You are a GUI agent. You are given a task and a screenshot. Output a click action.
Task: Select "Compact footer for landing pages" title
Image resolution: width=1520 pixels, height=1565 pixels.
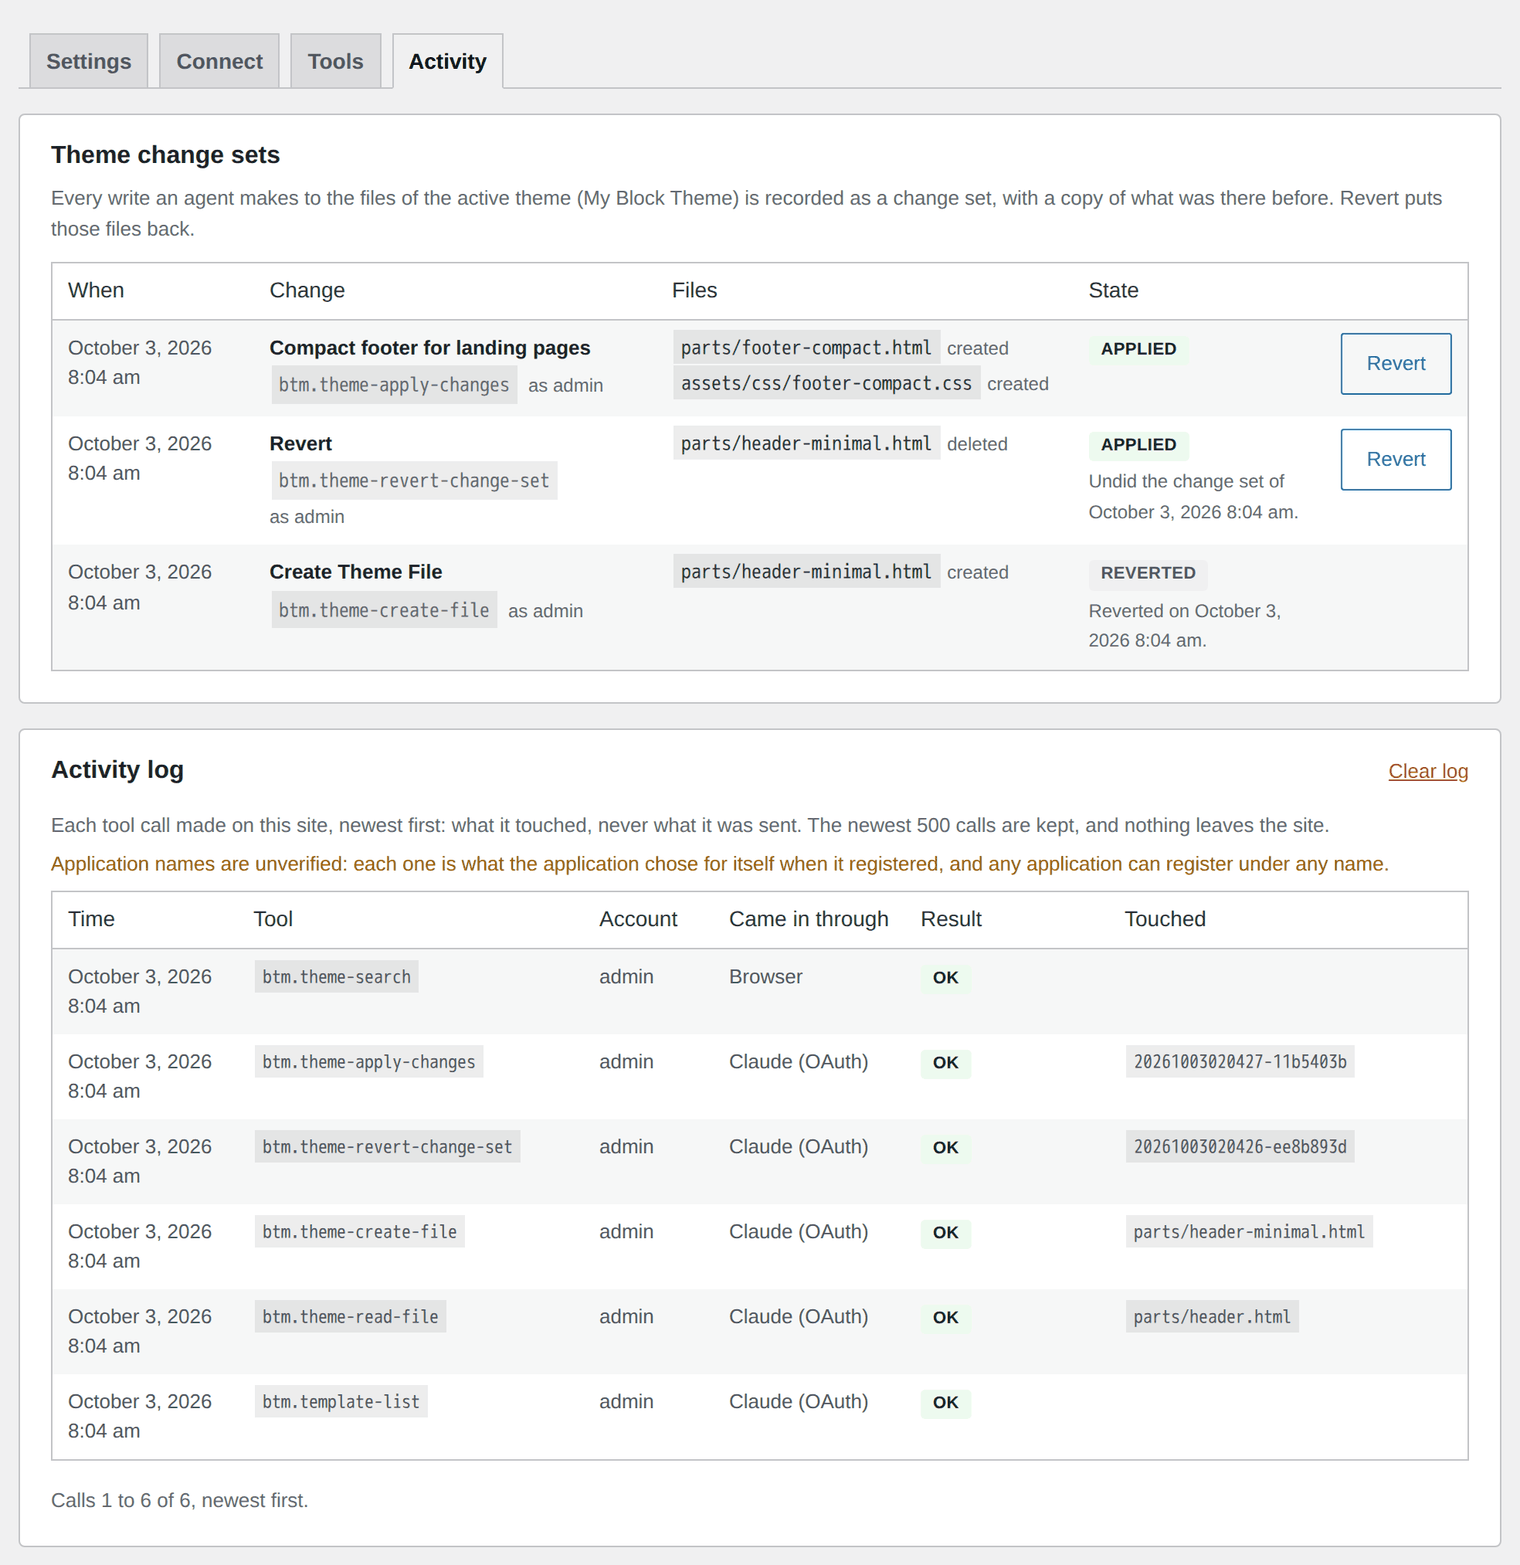[430, 348]
